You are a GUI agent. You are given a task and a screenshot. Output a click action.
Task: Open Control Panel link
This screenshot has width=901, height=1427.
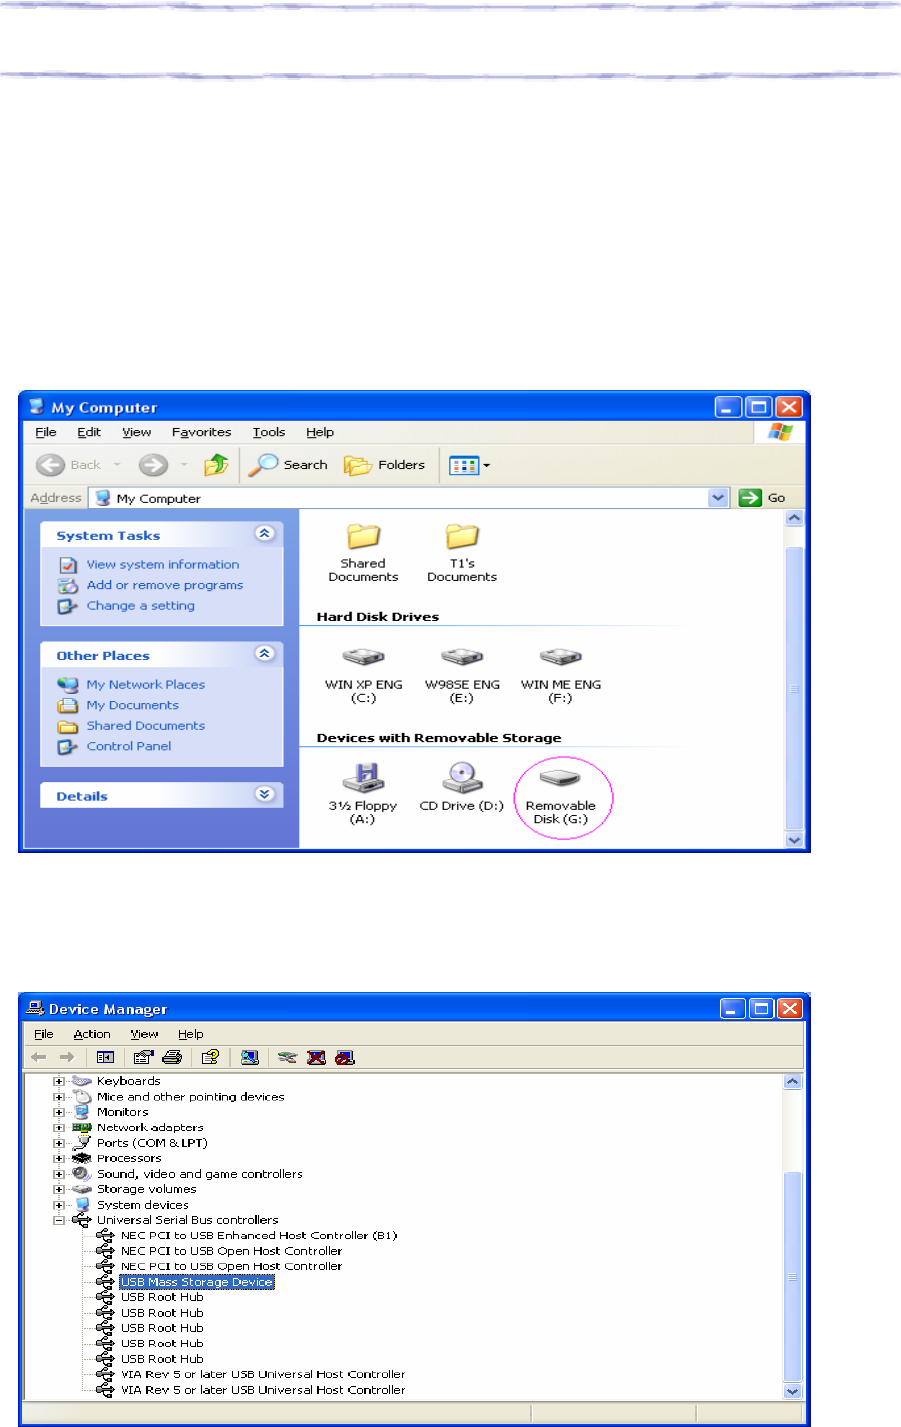pyautogui.click(x=129, y=746)
